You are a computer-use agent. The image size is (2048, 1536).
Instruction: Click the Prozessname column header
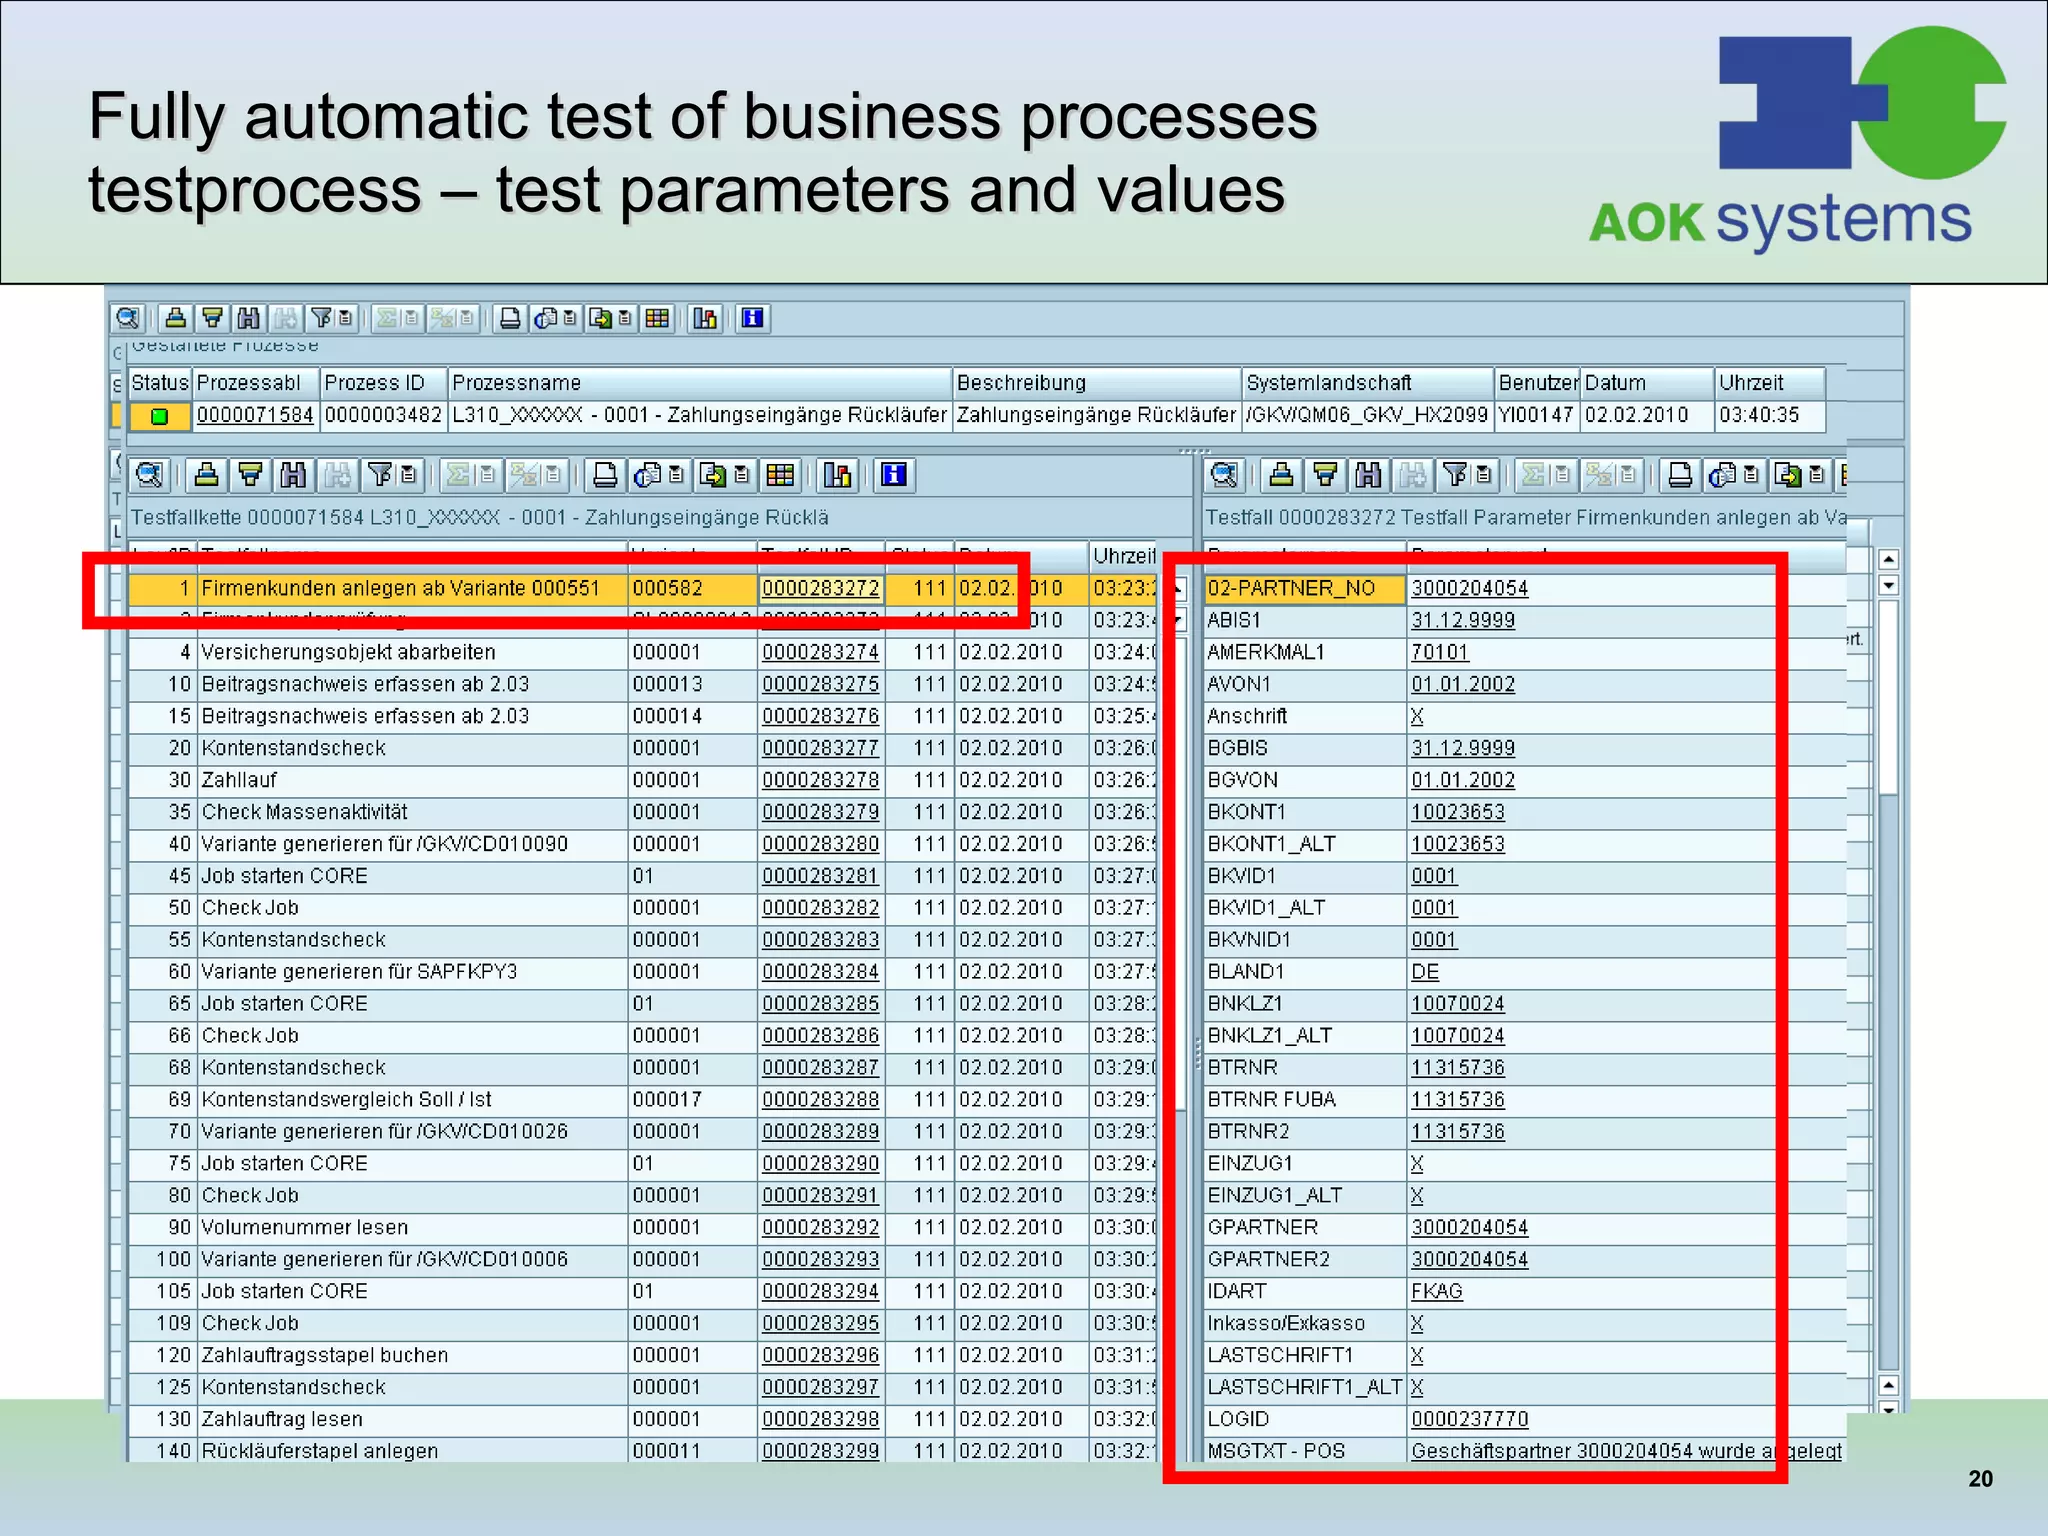point(699,383)
